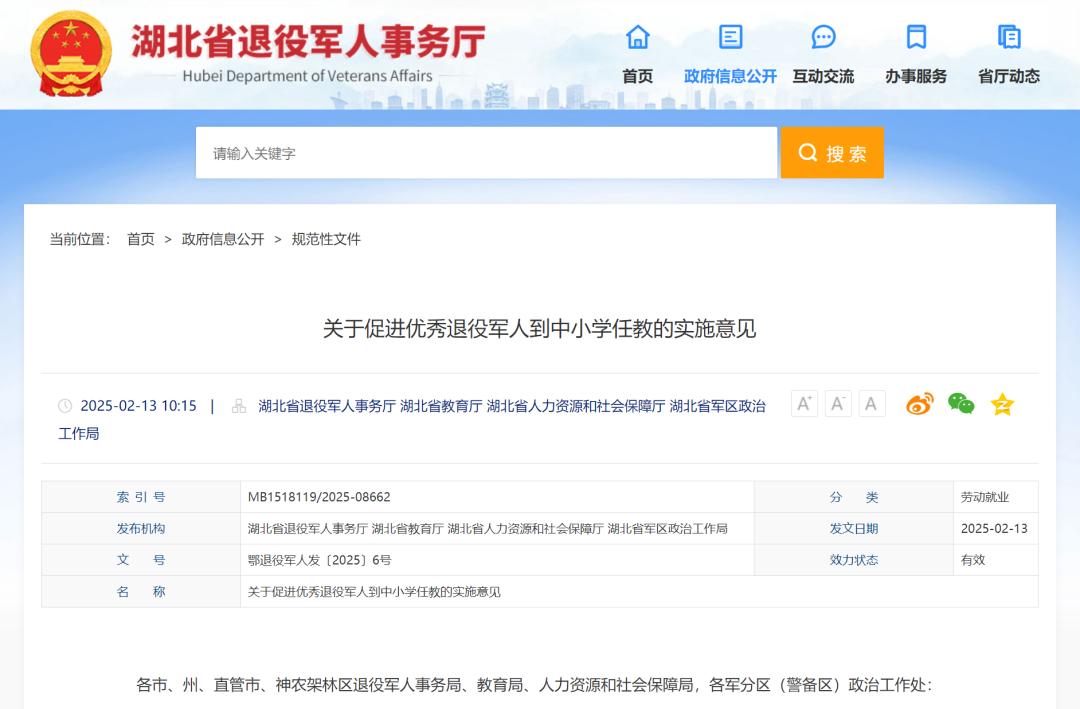
Task: Reset font size with plain A button
Action: pos(871,404)
